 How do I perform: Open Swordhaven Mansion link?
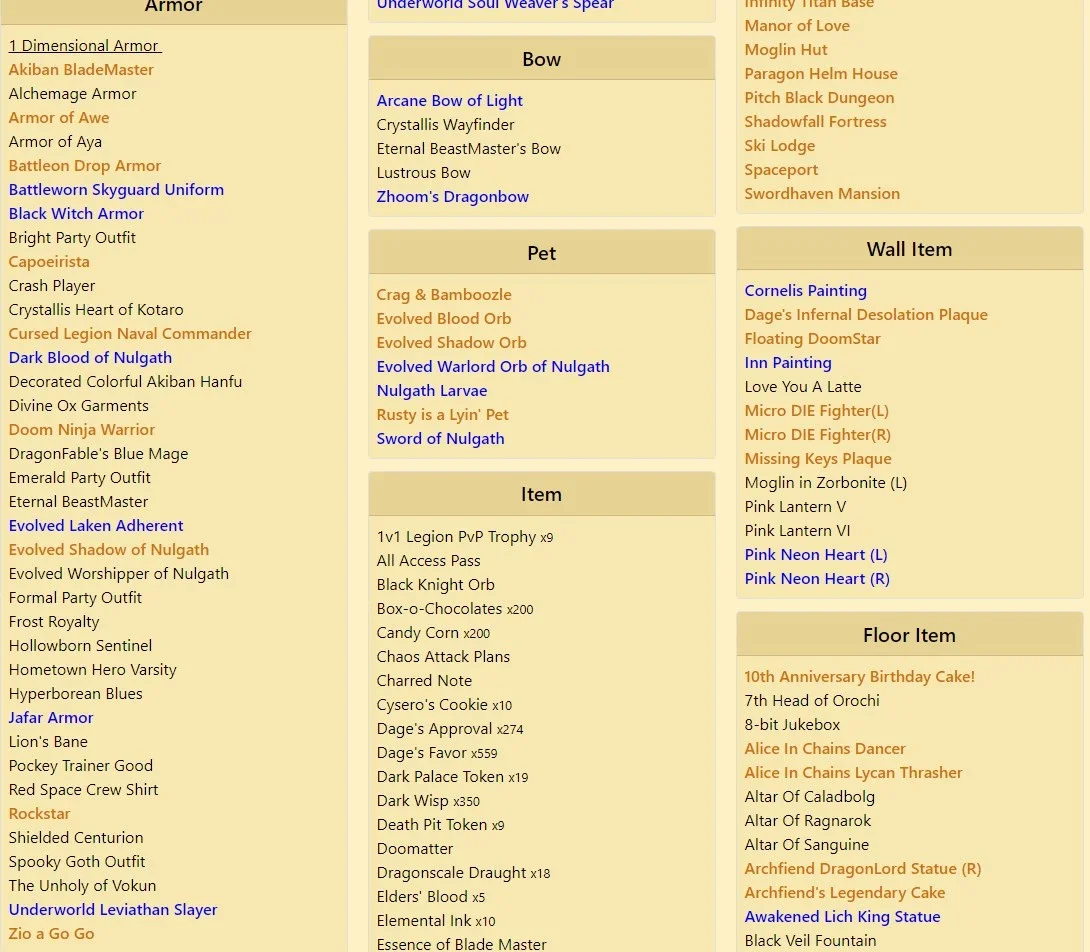pyautogui.click(x=822, y=194)
